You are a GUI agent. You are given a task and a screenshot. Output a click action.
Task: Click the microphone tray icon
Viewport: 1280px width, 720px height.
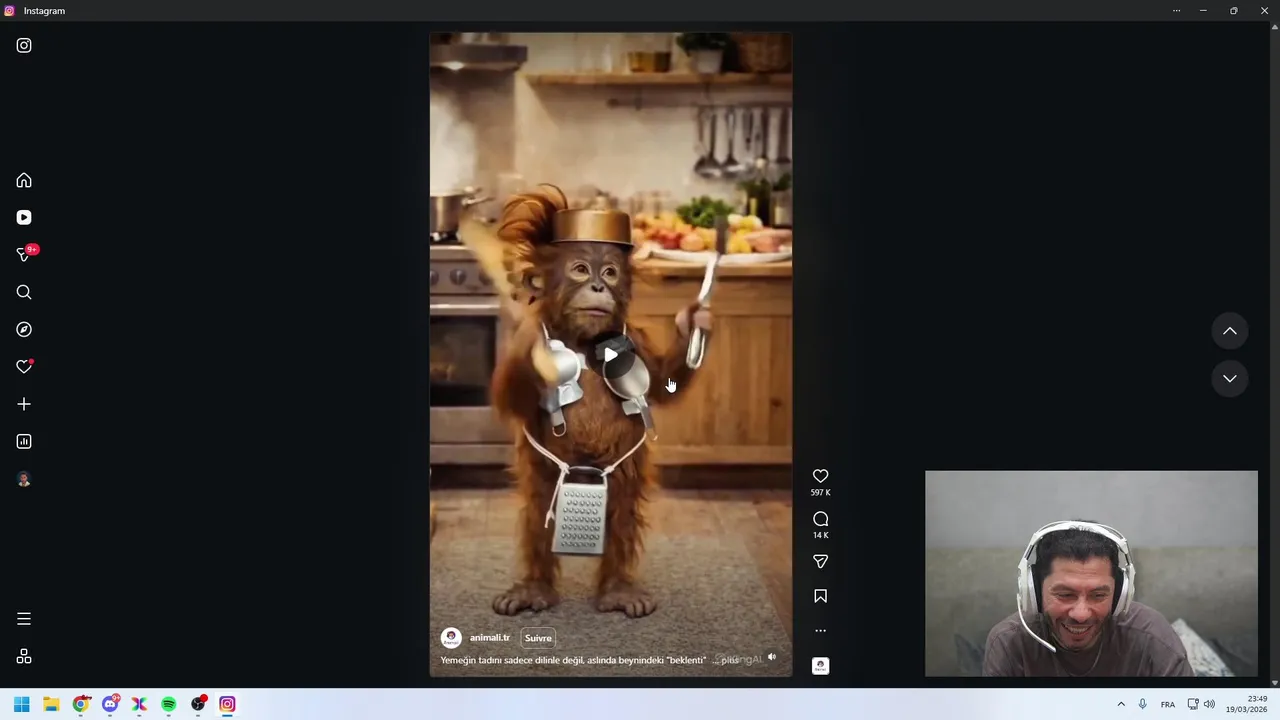click(1142, 704)
